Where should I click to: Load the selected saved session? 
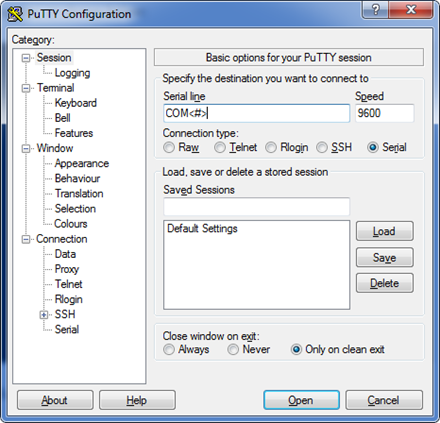(385, 231)
